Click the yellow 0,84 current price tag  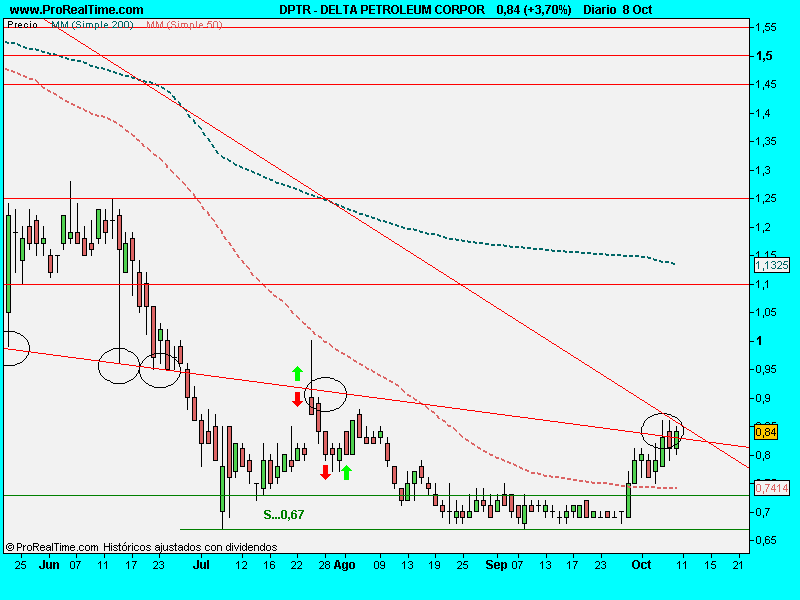click(x=766, y=432)
